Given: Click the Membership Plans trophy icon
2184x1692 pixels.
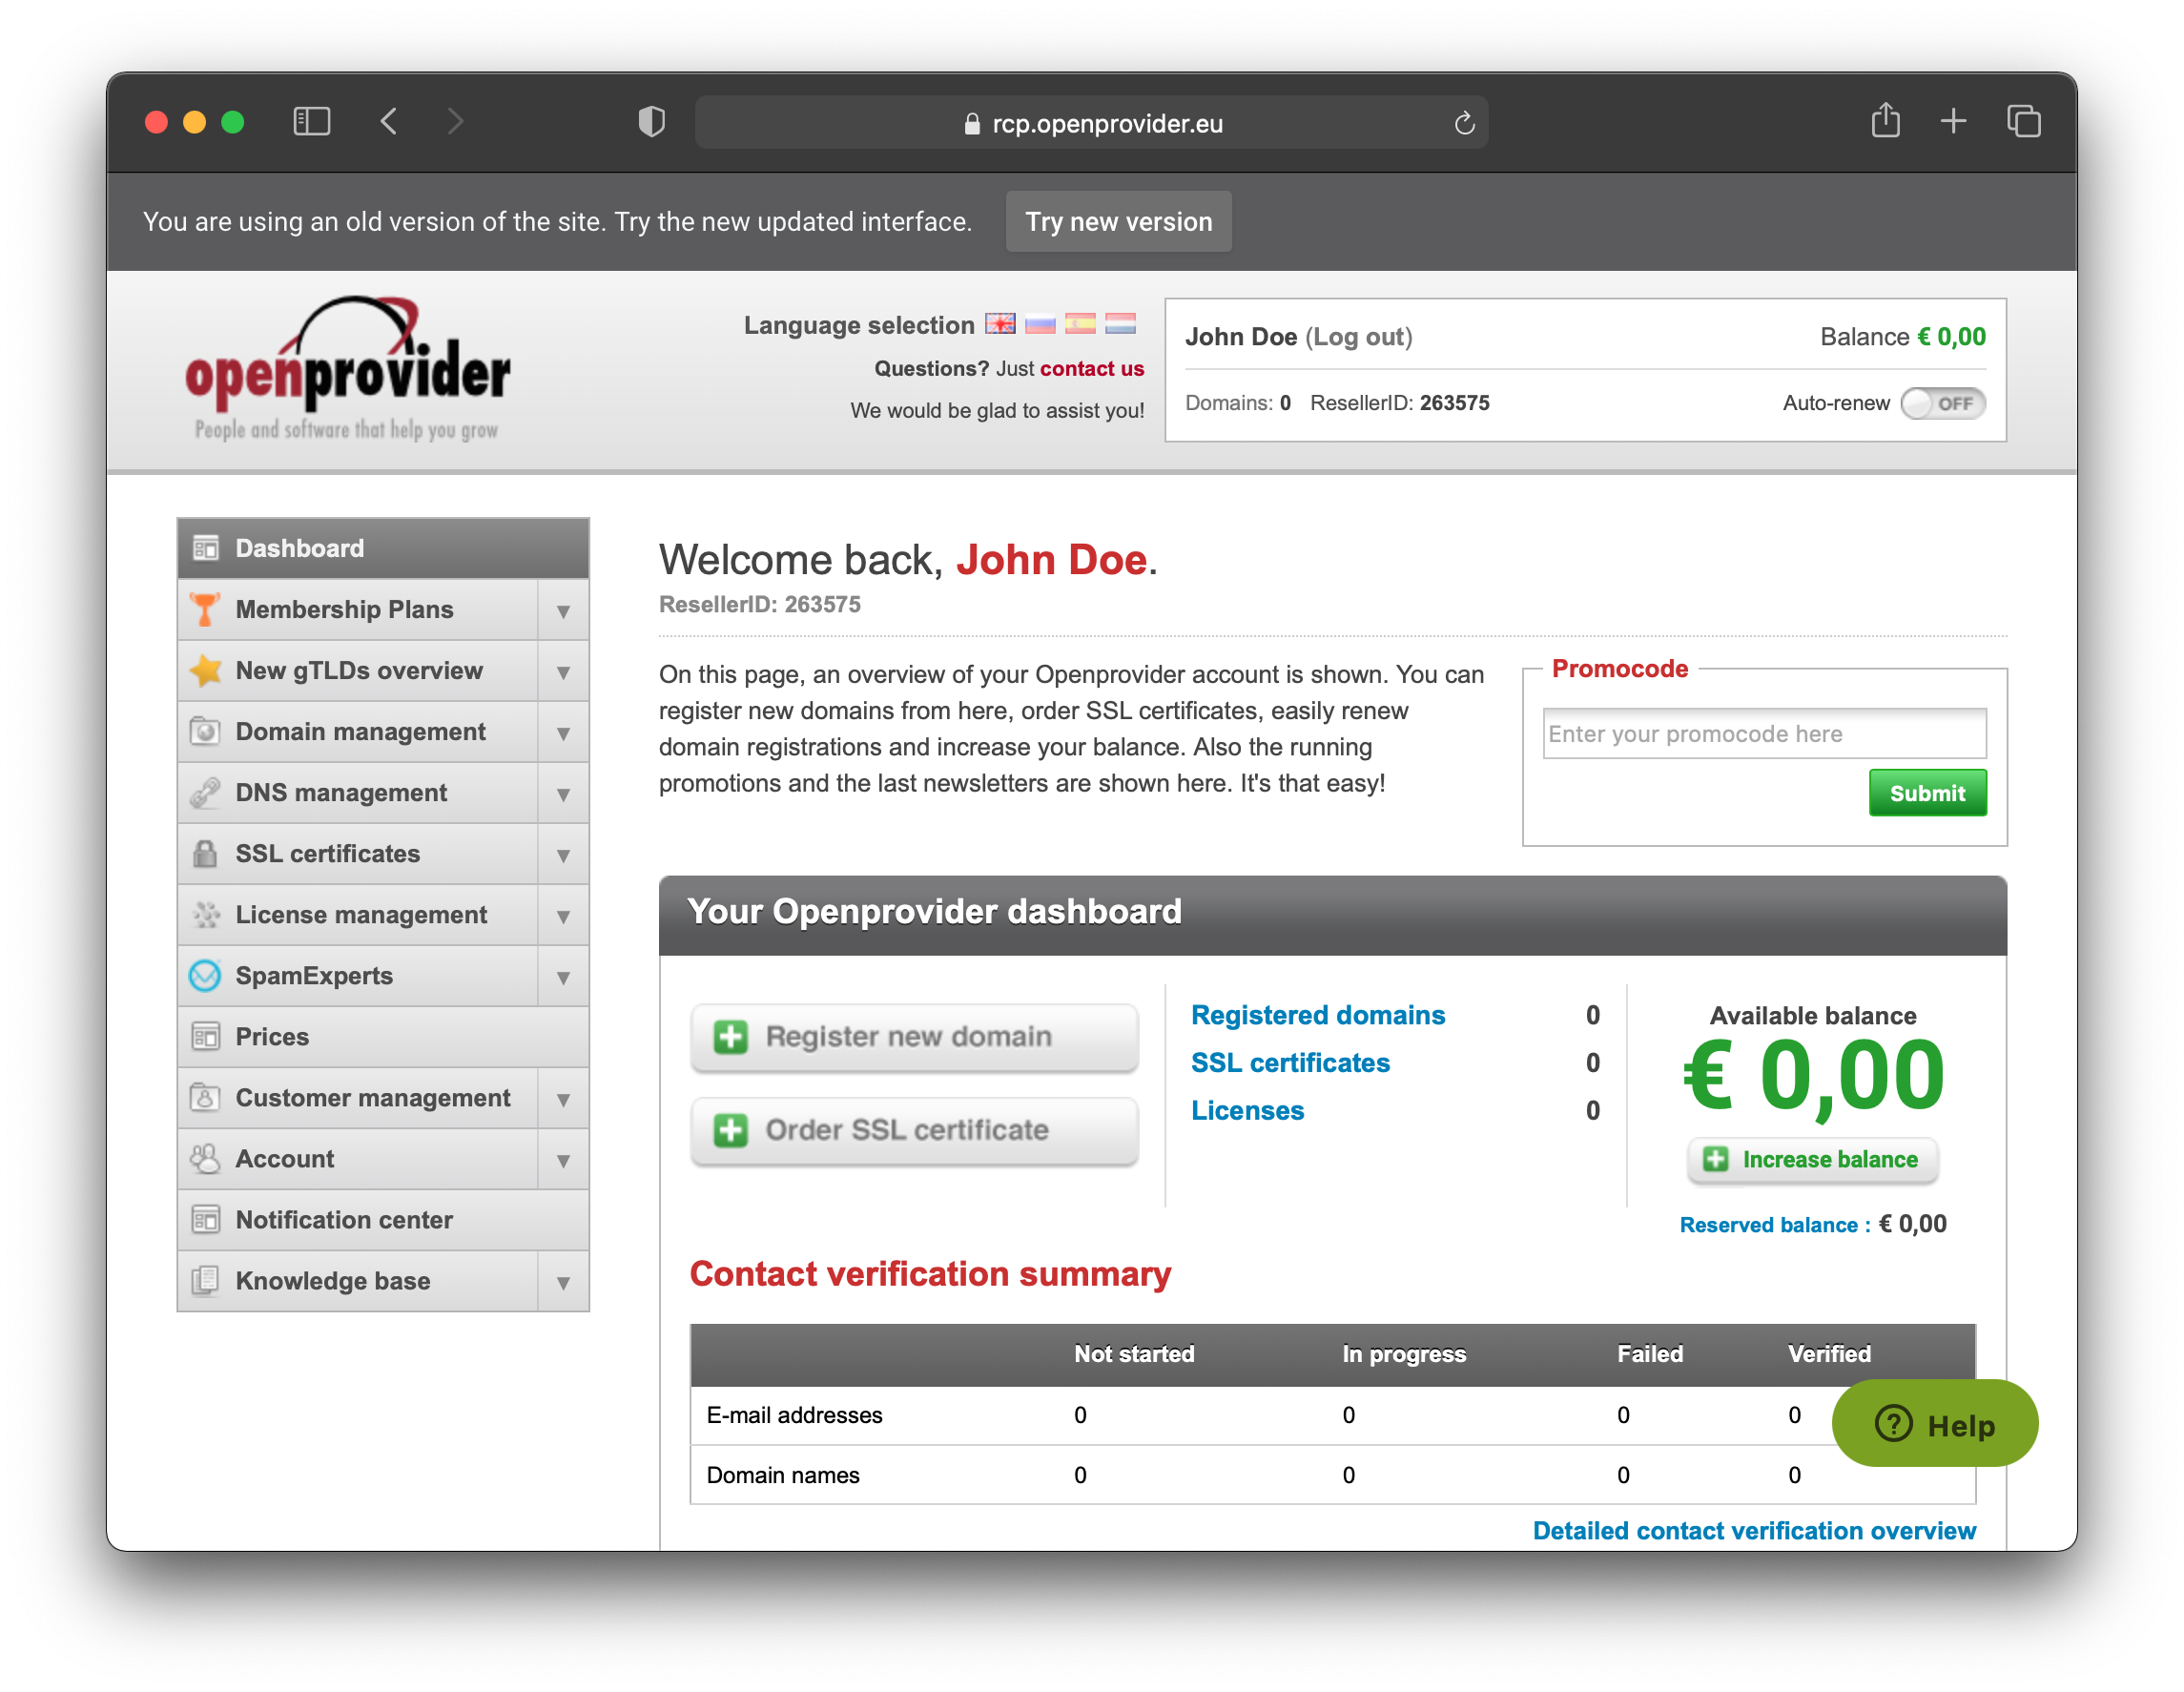Looking at the screenshot, I should coord(205,609).
